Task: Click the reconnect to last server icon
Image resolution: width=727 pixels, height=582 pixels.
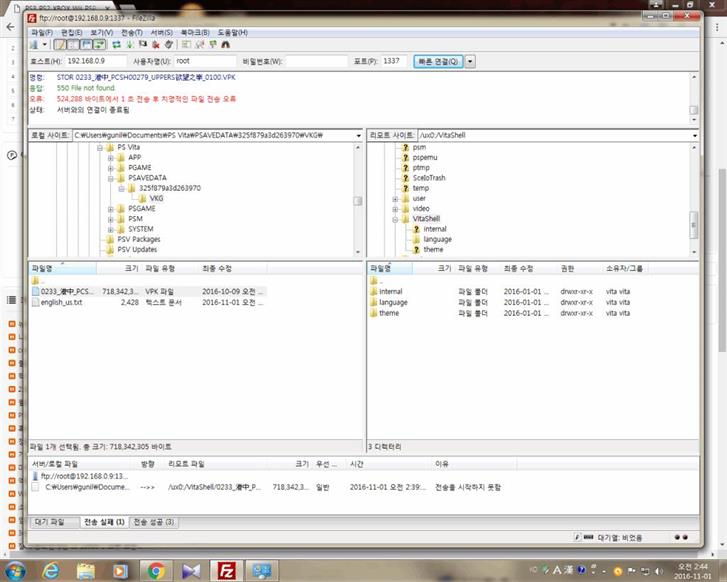Action: [x=169, y=45]
